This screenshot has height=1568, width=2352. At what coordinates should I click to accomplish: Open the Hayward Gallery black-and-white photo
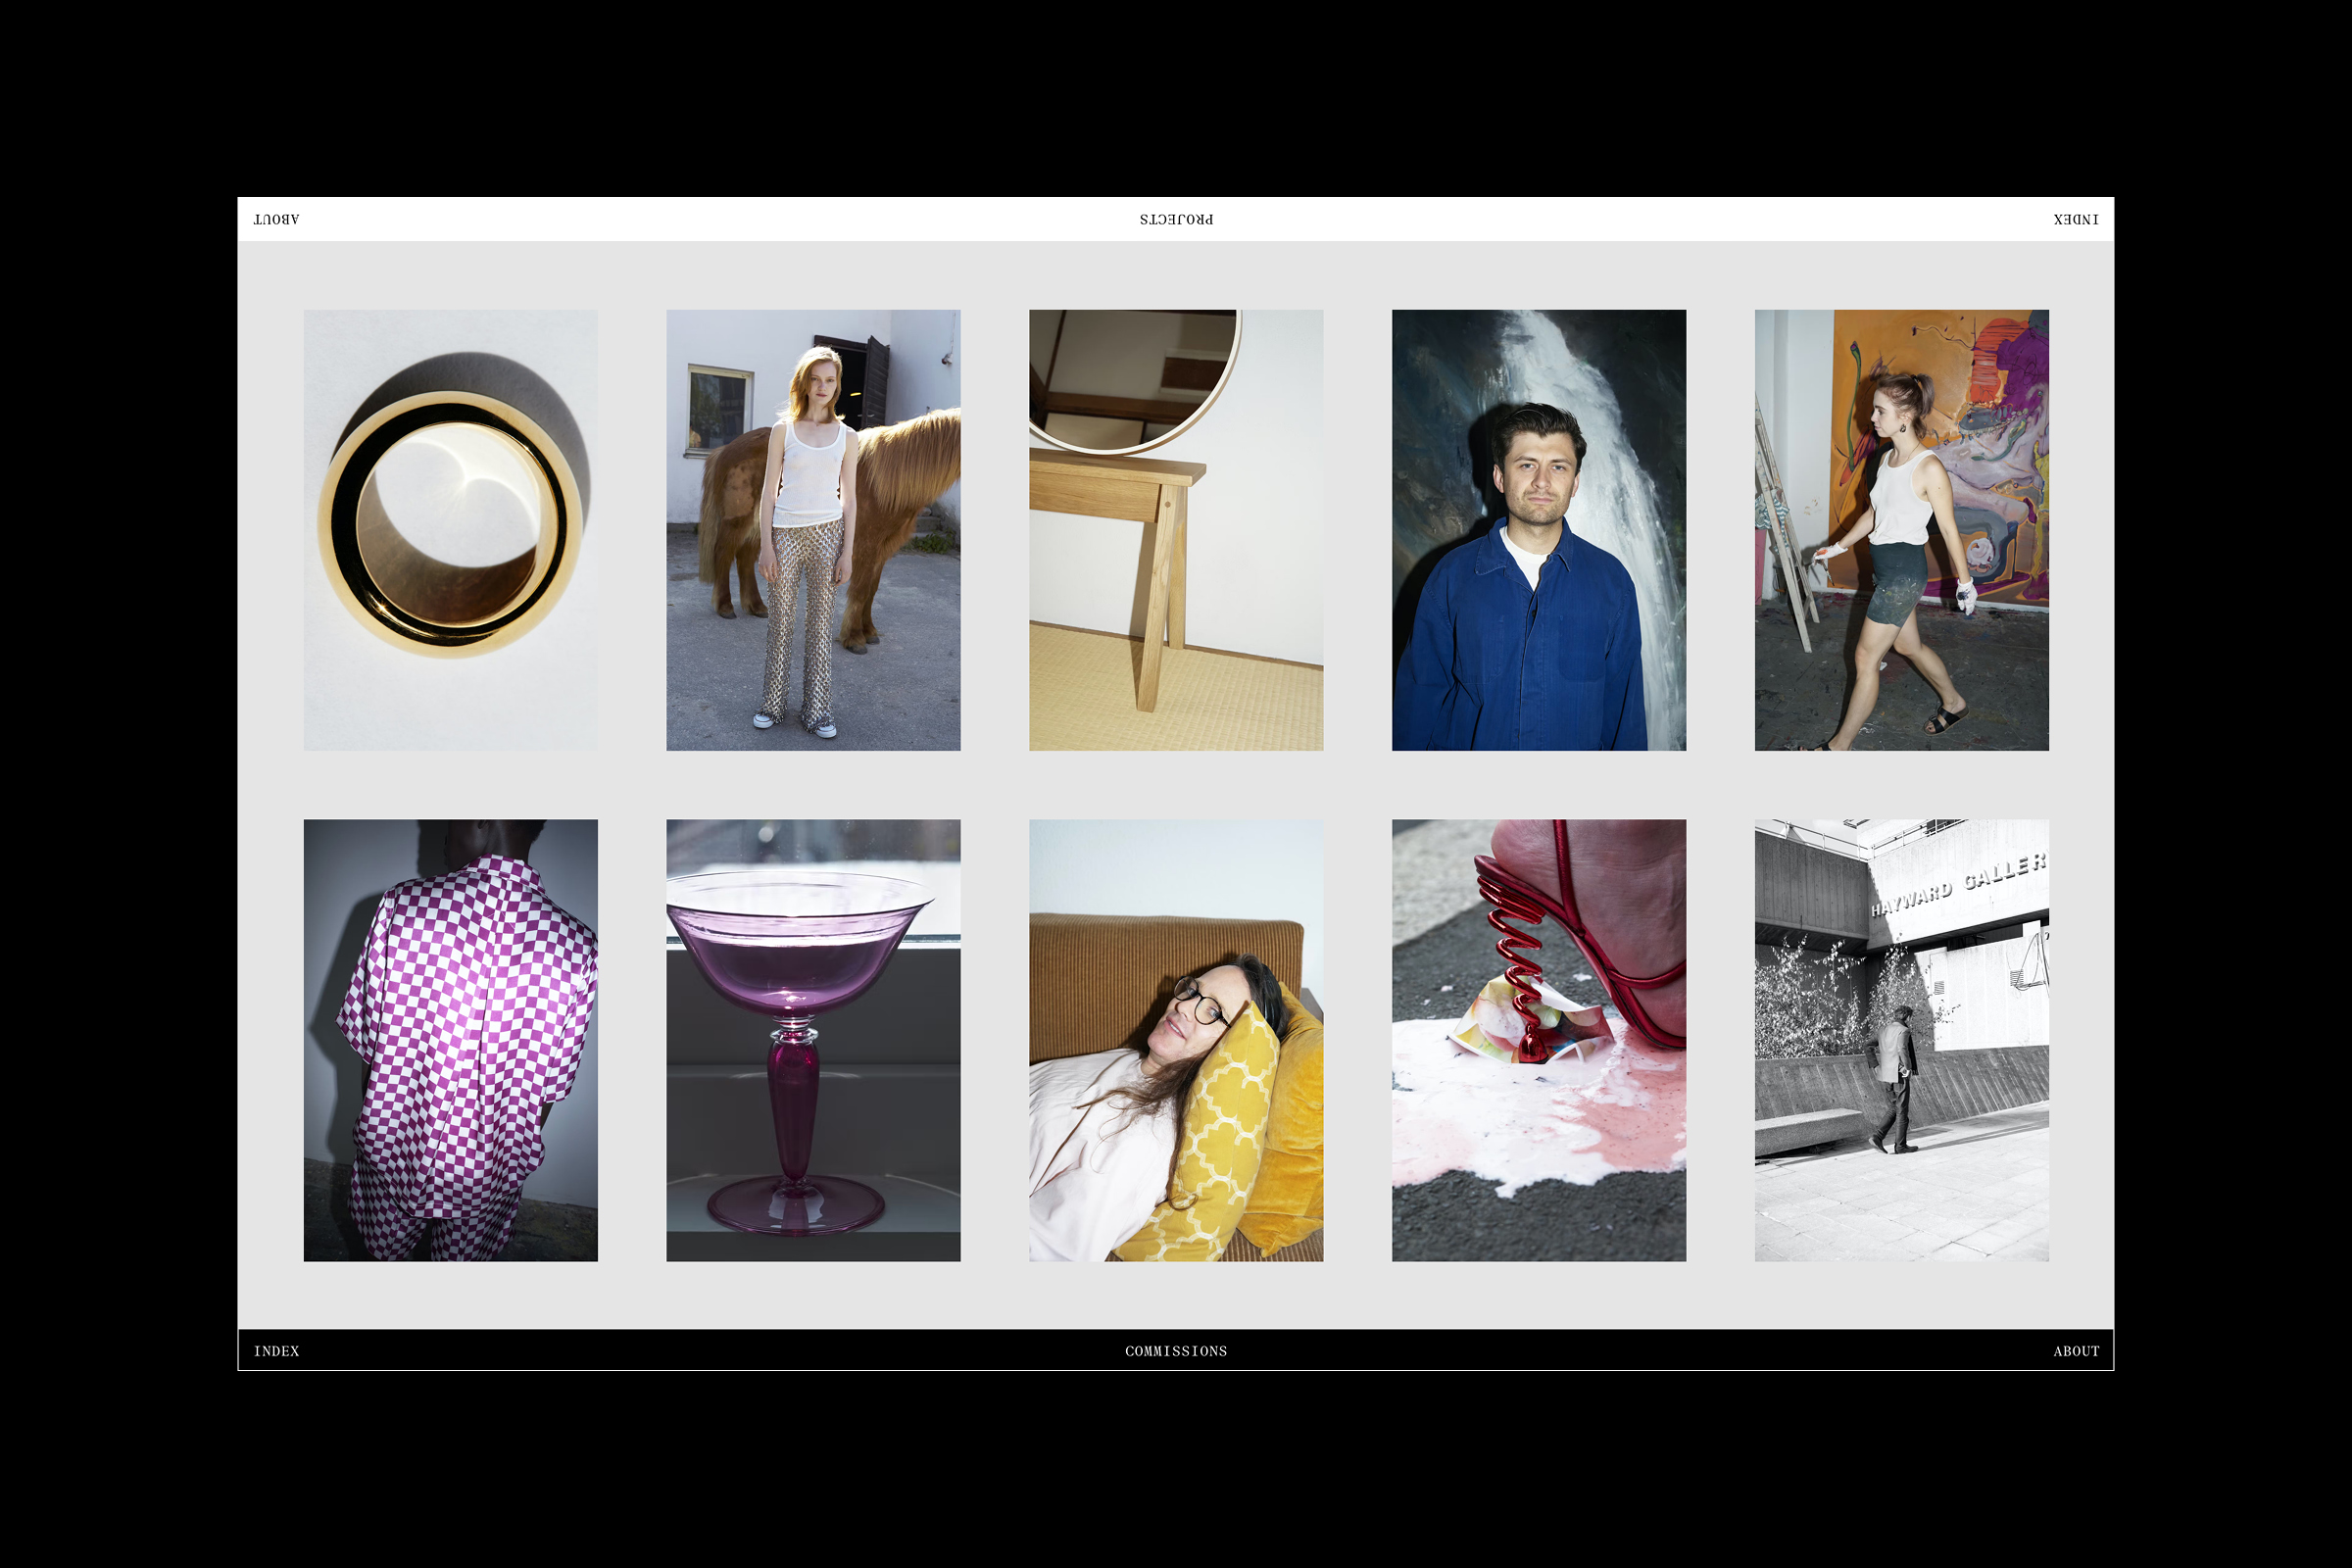pyautogui.click(x=1902, y=1040)
